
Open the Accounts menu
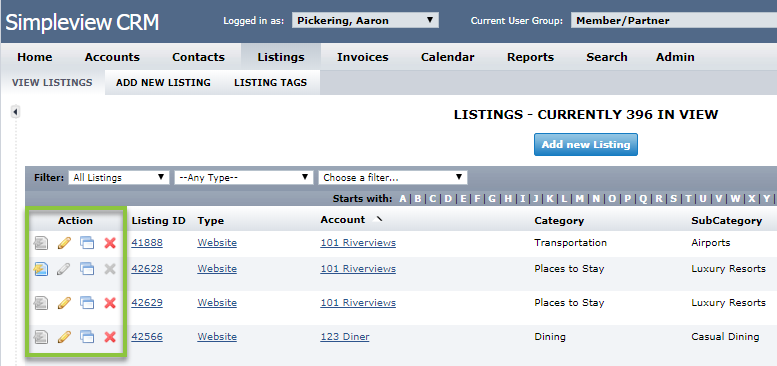click(112, 57)
